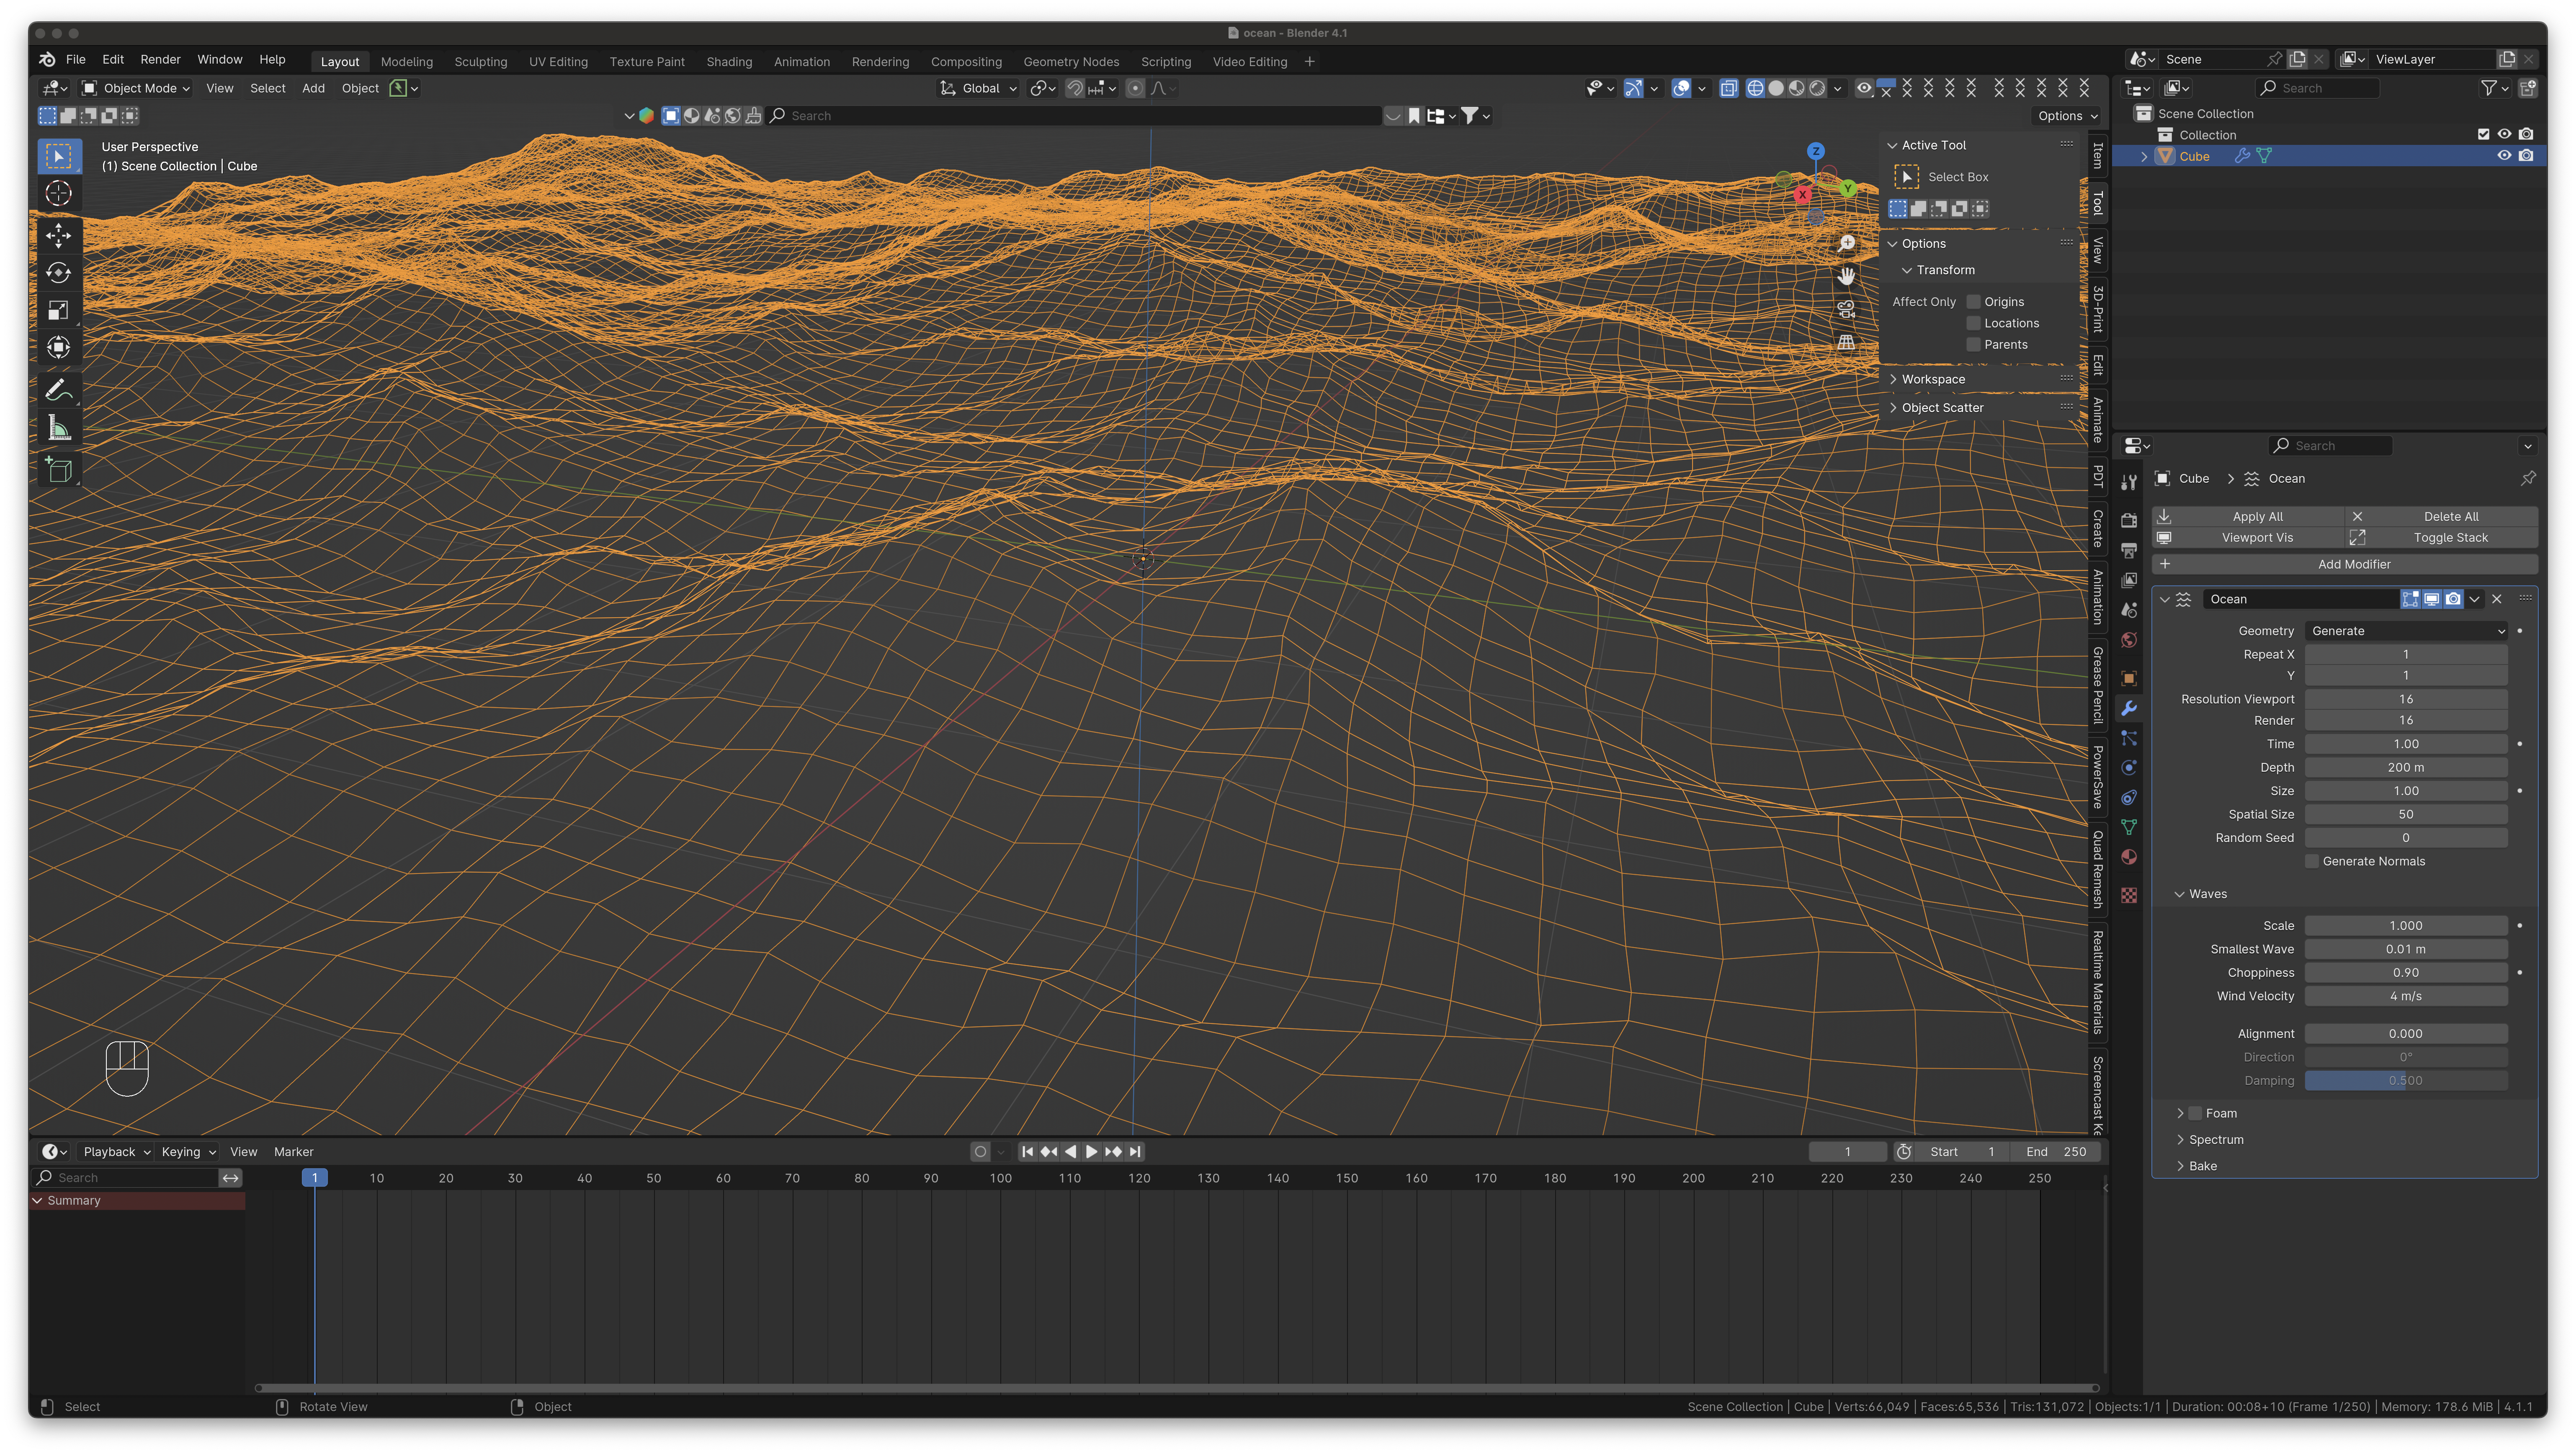
Task: Select the Scale tool
Action: (x=59, y=310)
